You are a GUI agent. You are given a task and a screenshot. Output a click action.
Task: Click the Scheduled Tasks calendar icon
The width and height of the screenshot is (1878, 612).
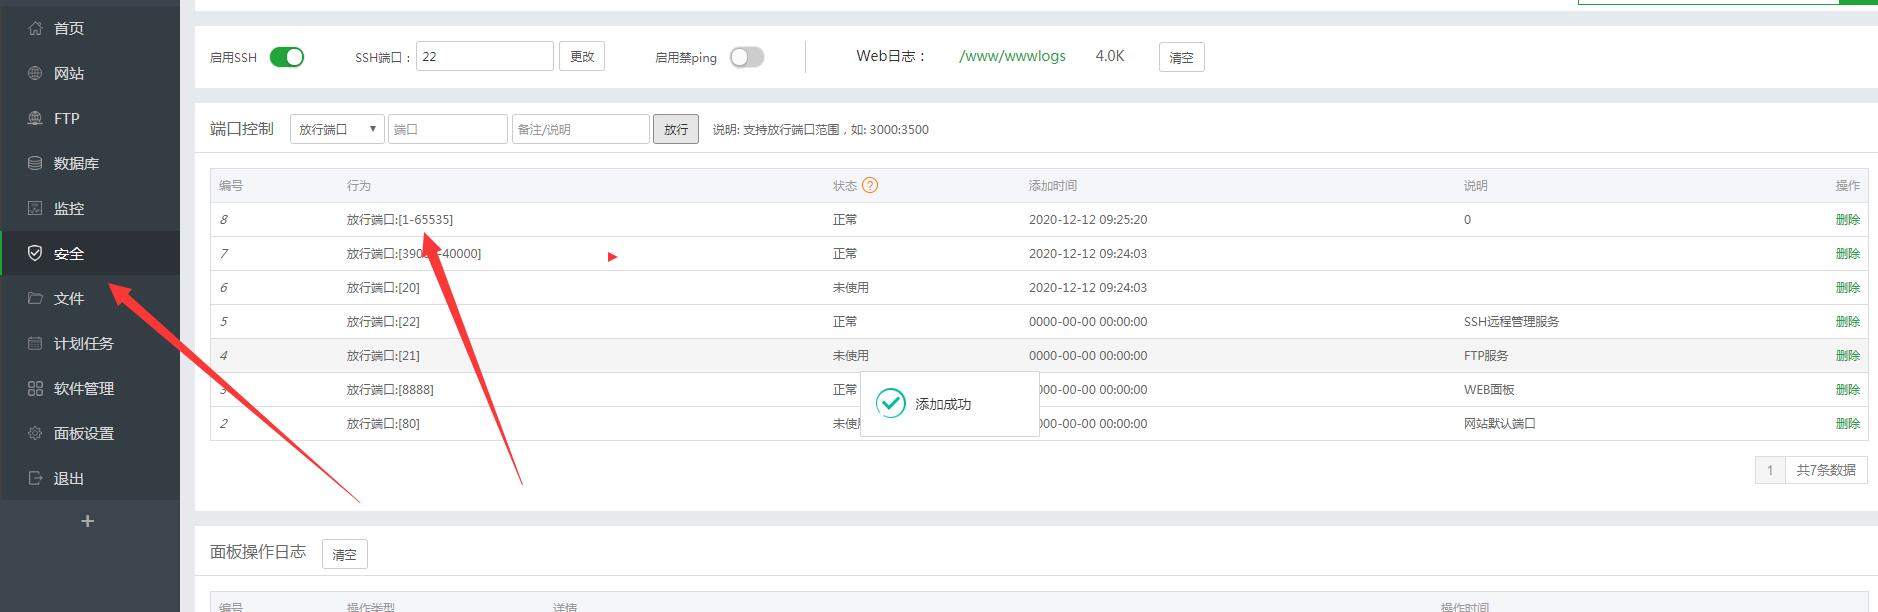point(35,343)
